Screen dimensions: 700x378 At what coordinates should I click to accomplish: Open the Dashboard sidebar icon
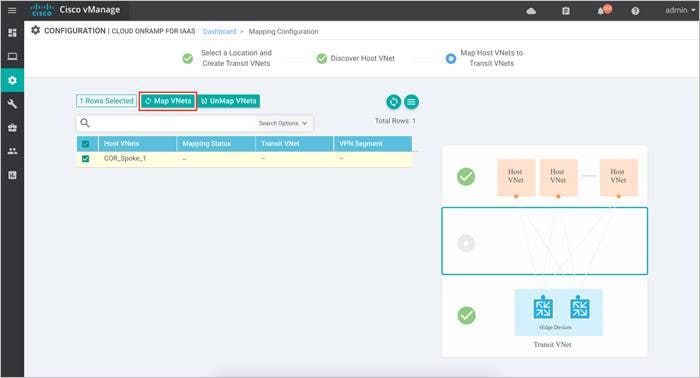pyautogui.click(x=12, y=33)
